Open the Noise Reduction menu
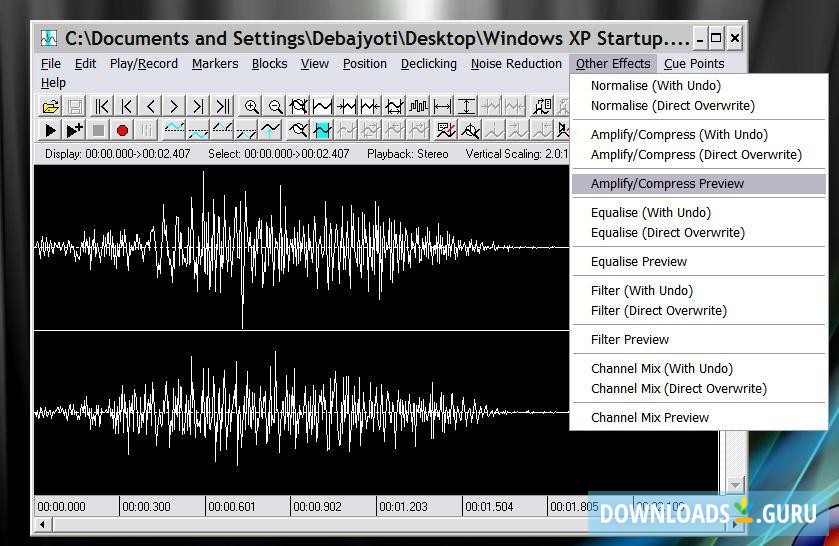Screen dimensions: 839x546 516,64
